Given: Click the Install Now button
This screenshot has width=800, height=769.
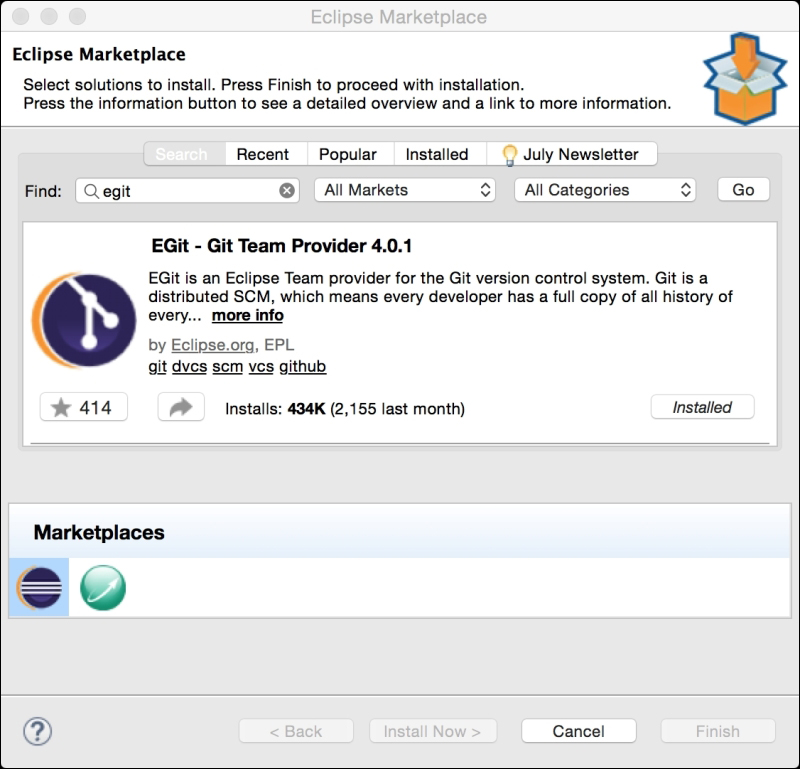Looking at the screenshot, I should click(x=433, y=731).
